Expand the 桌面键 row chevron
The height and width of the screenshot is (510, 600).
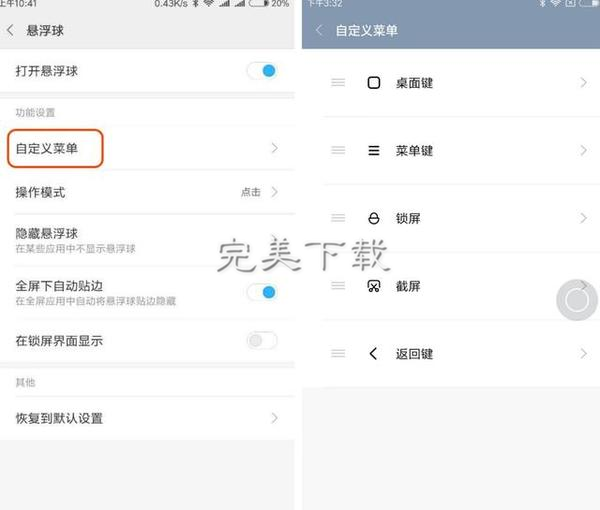[x=583, y=82]
